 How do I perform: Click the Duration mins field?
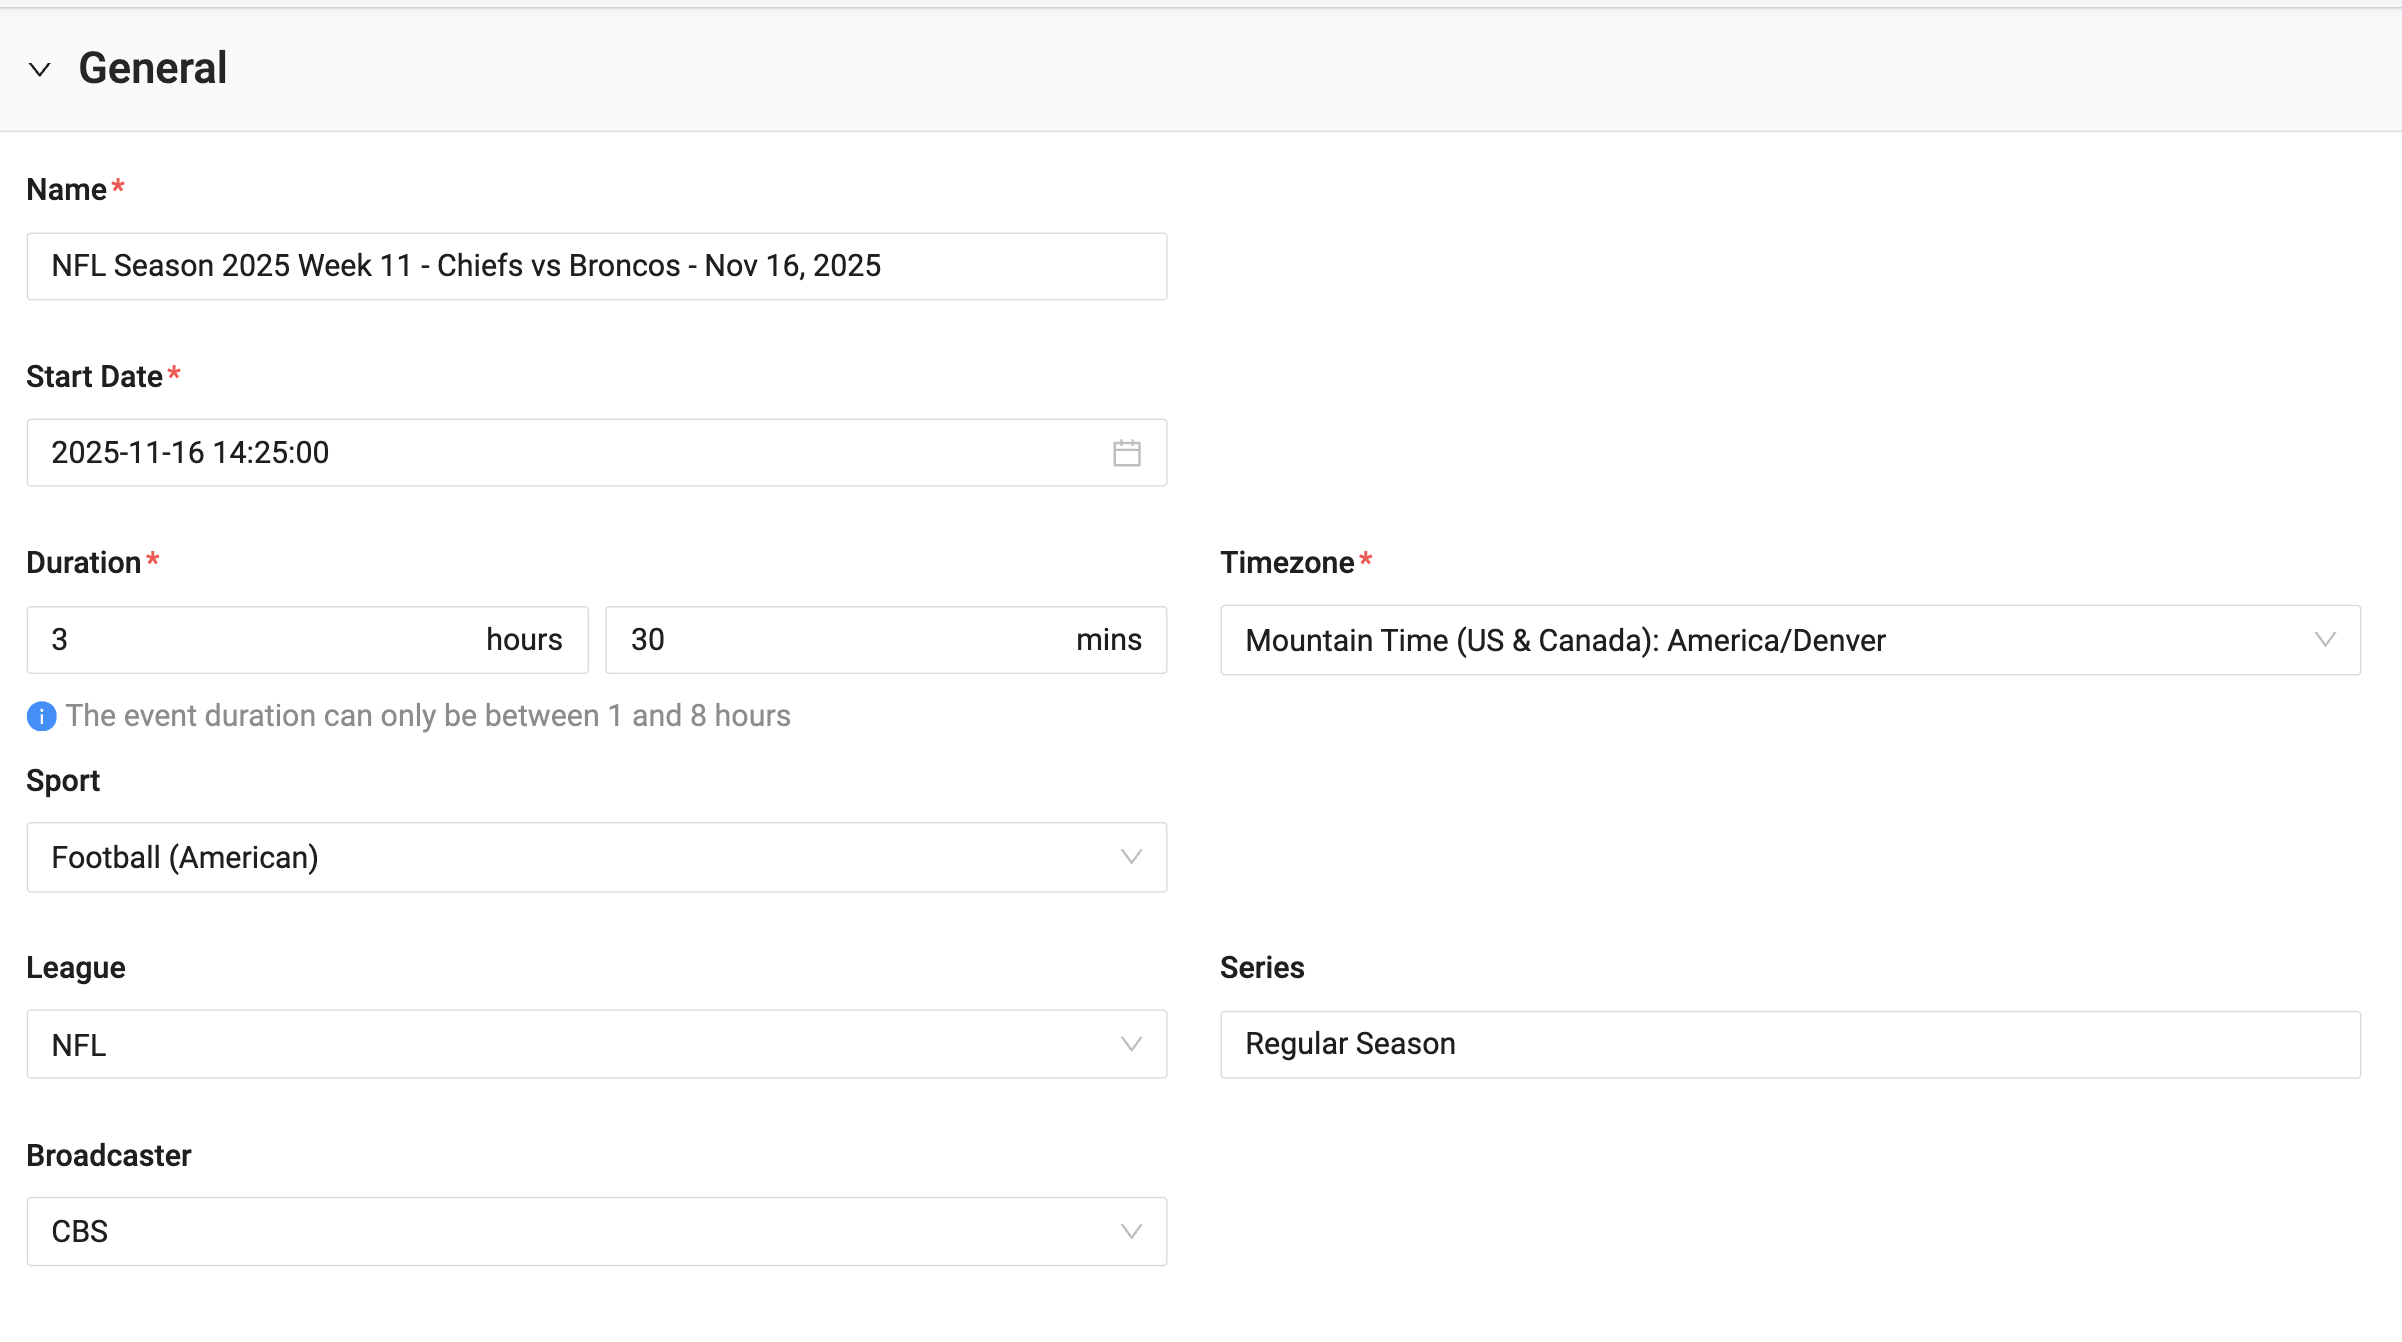click(840, 640)
